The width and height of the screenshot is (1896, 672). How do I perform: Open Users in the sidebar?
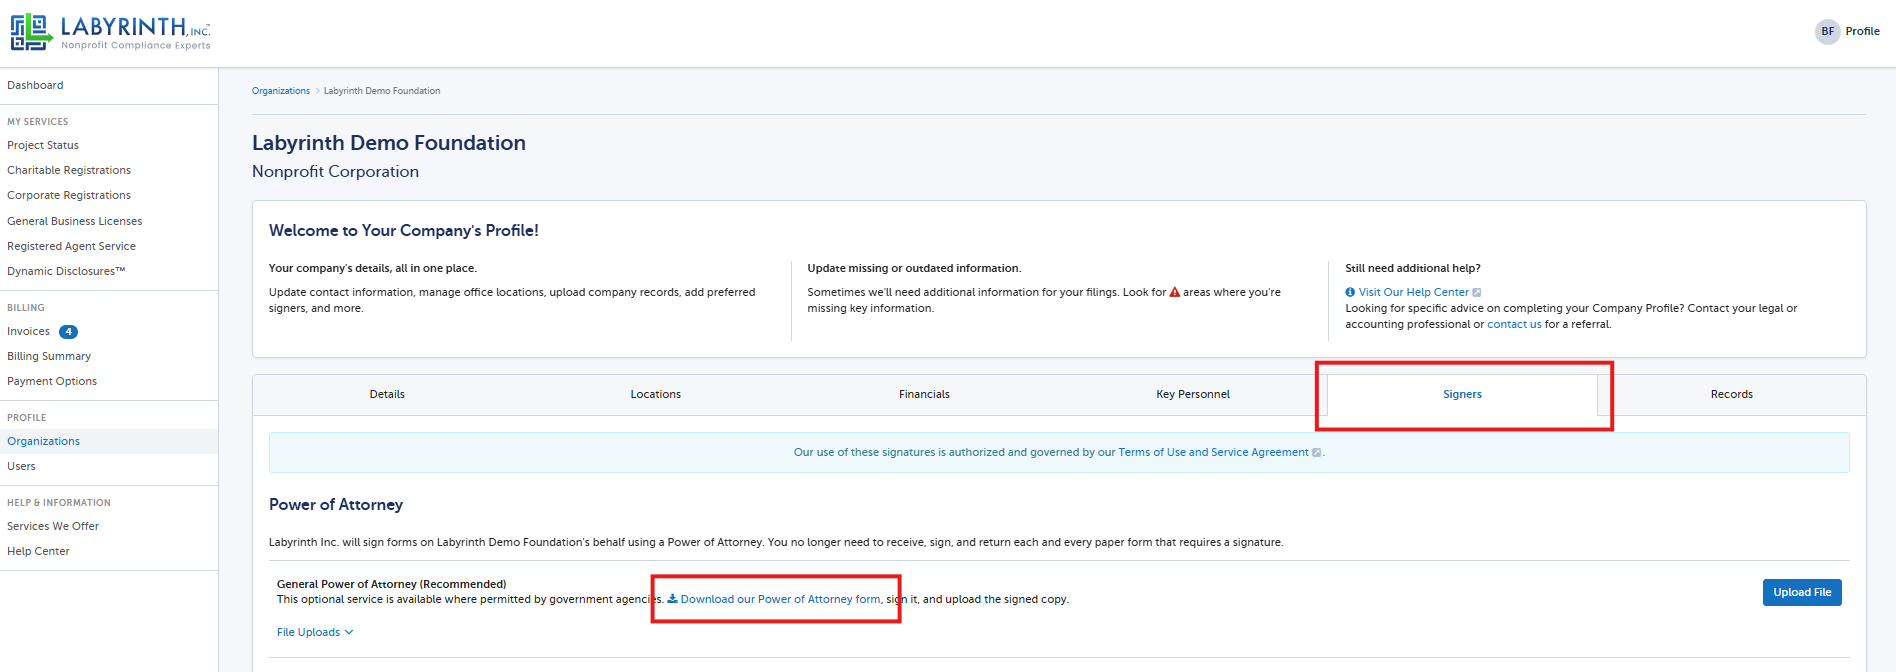pos(21,466)
